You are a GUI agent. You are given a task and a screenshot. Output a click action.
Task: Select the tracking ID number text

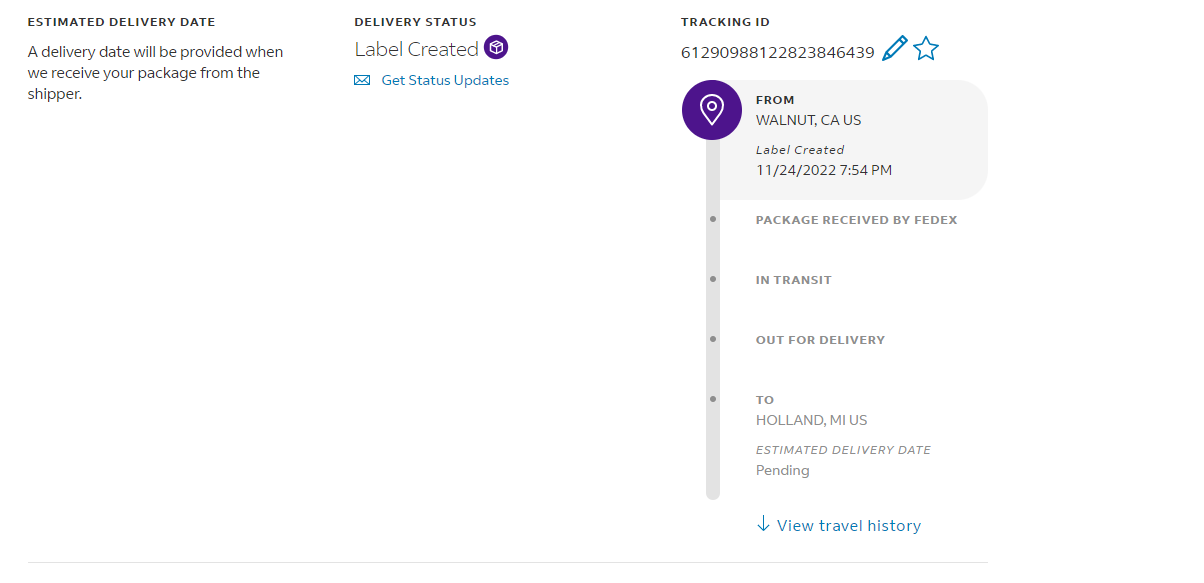778,52
